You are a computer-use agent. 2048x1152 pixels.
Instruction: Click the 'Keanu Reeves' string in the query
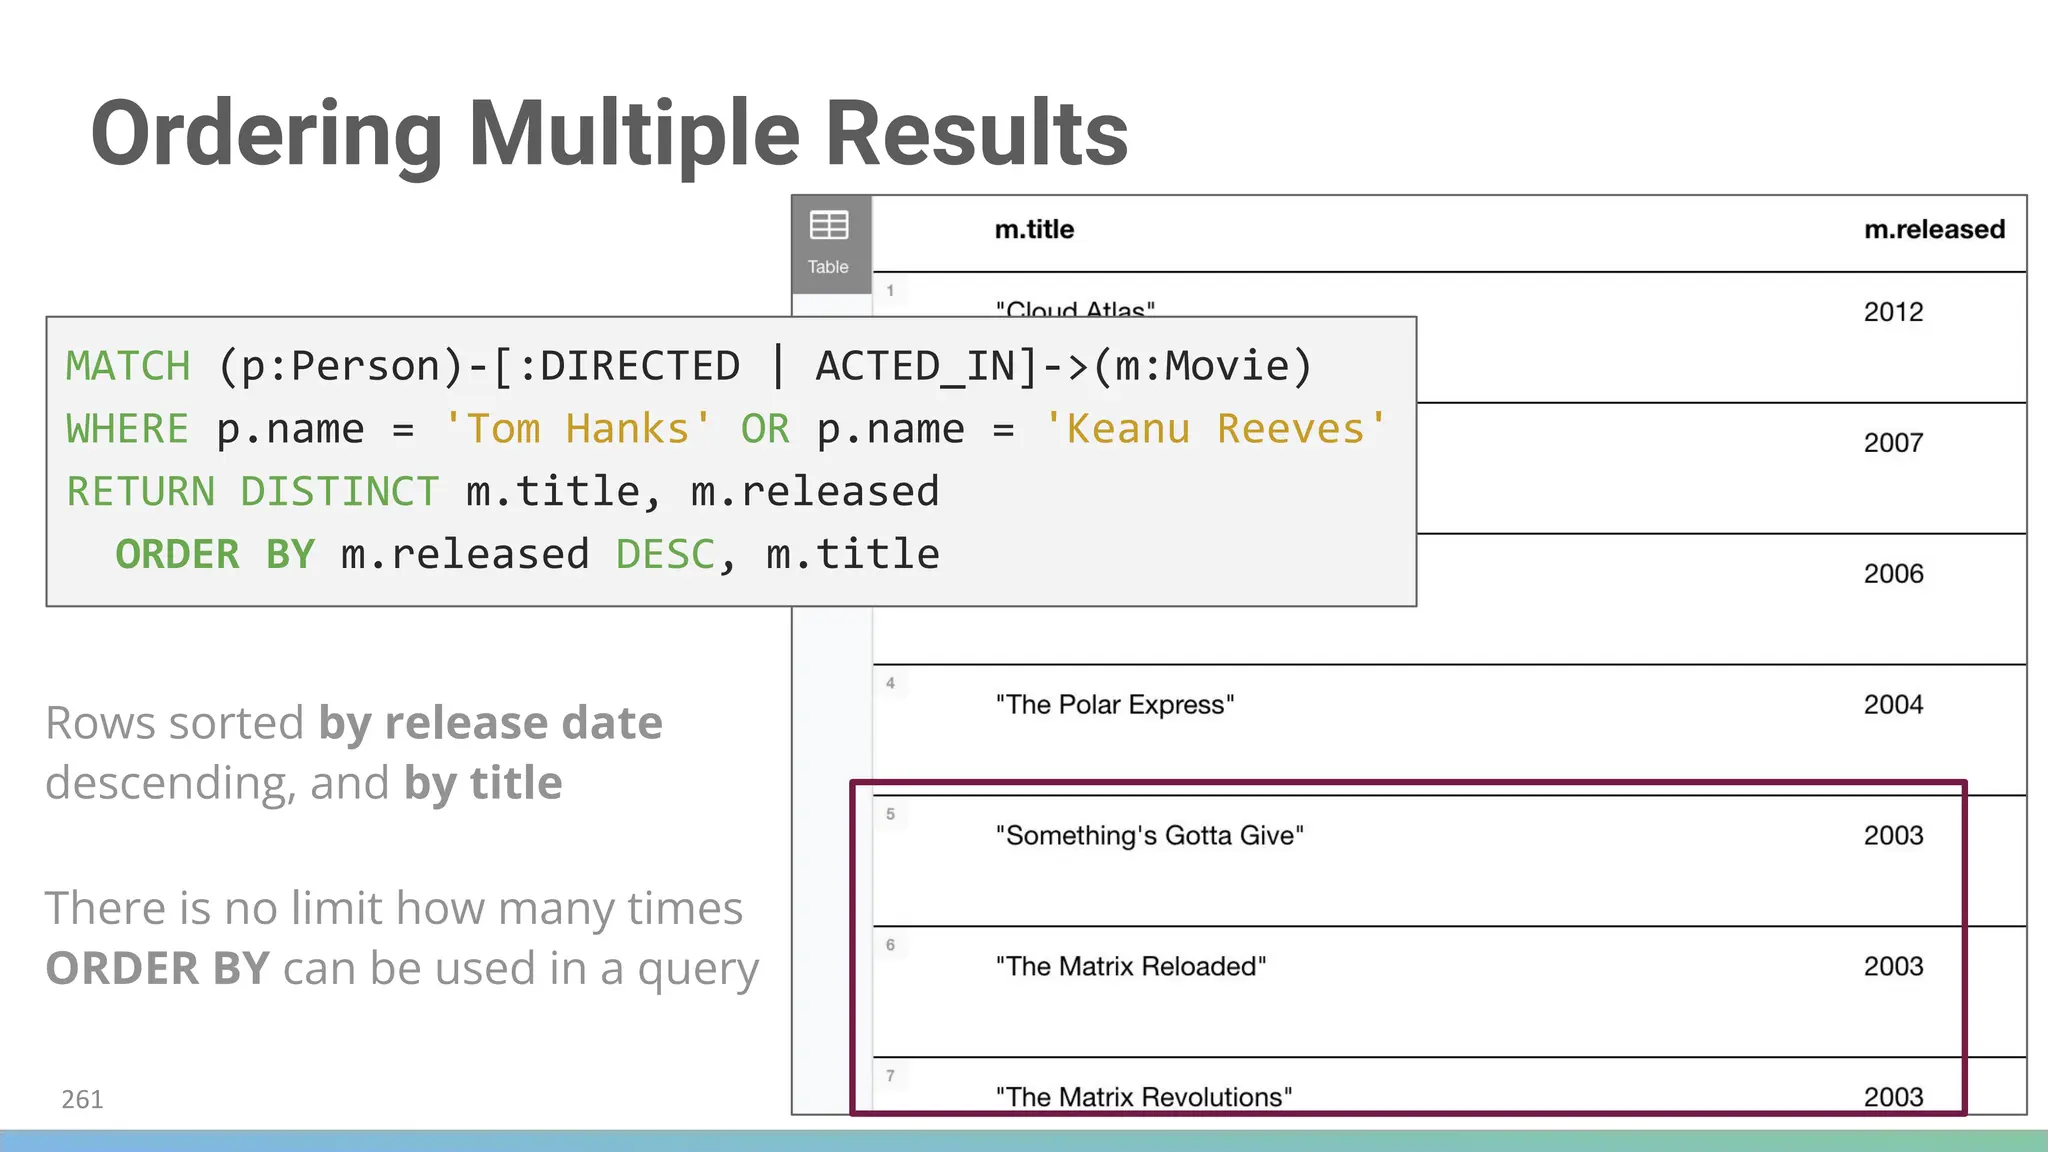point(1215,429)
